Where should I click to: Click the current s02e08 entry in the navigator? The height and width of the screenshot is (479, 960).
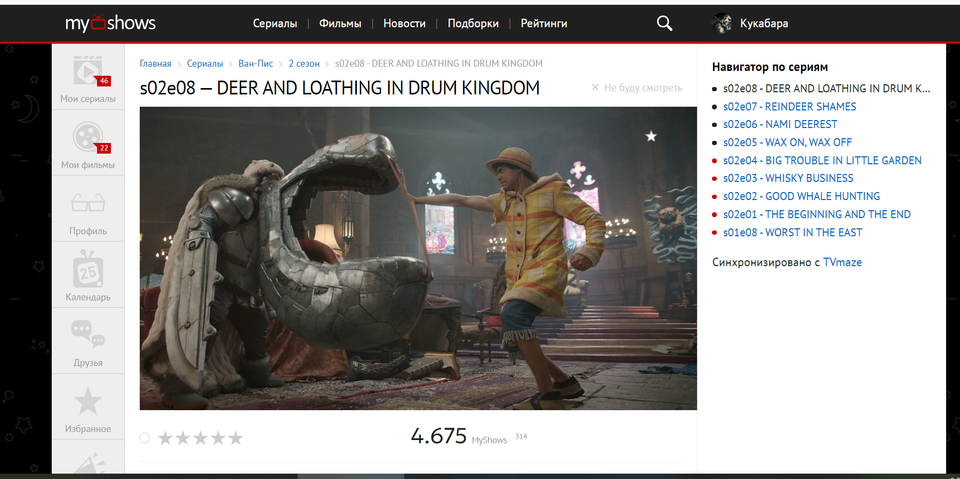[x=826, y=89]
